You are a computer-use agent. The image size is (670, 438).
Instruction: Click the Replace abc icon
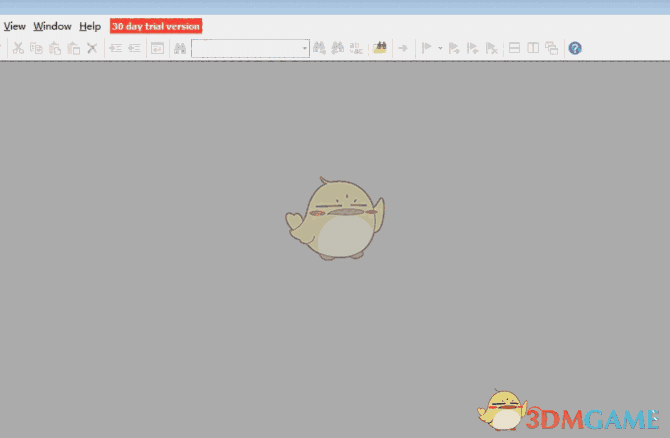(356, 48)
